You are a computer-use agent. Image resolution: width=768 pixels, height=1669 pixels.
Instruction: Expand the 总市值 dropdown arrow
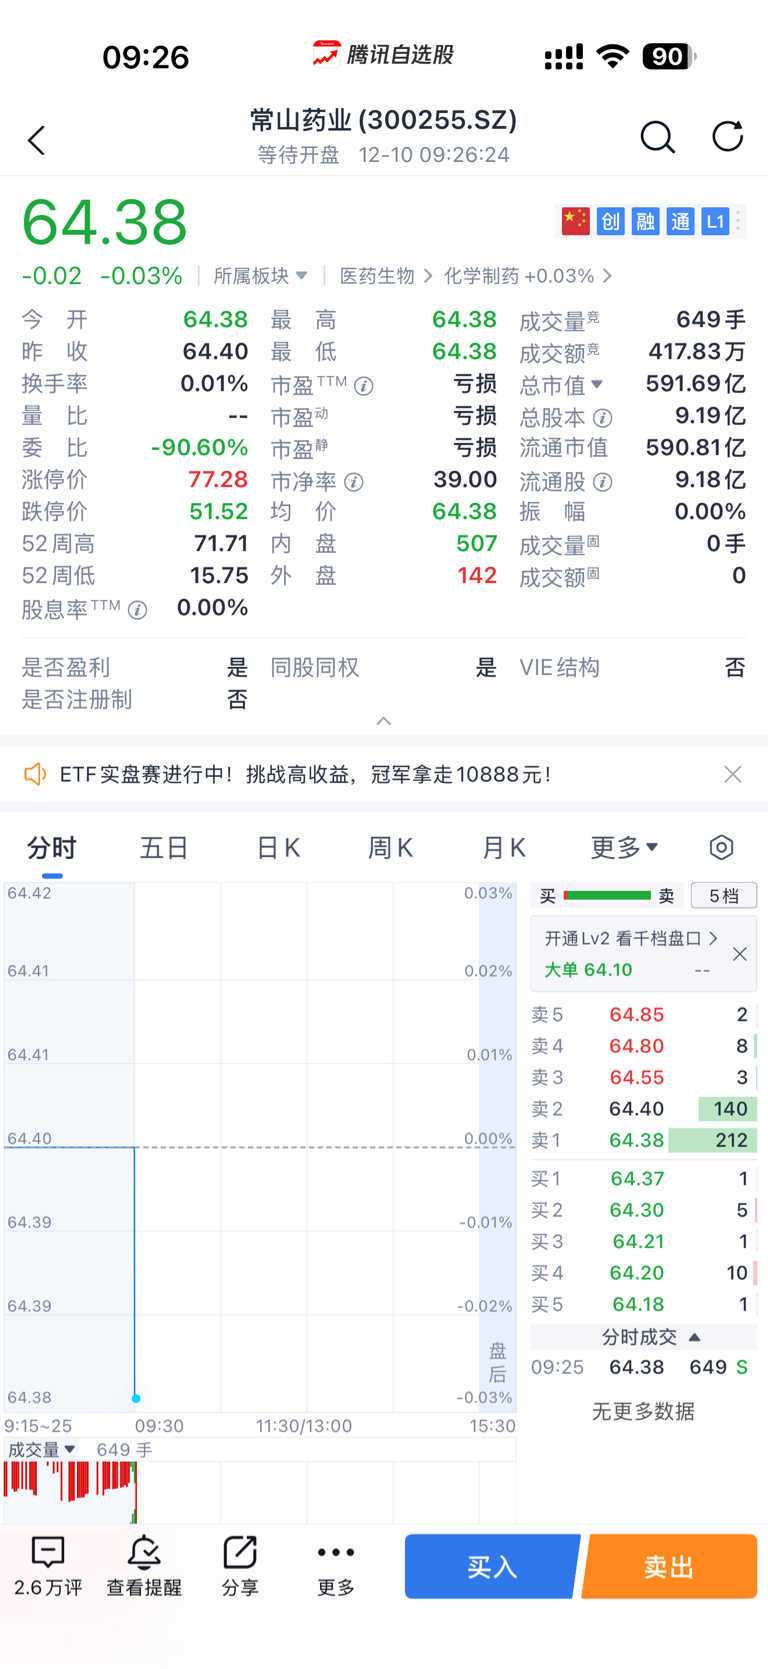pos(597,384)
